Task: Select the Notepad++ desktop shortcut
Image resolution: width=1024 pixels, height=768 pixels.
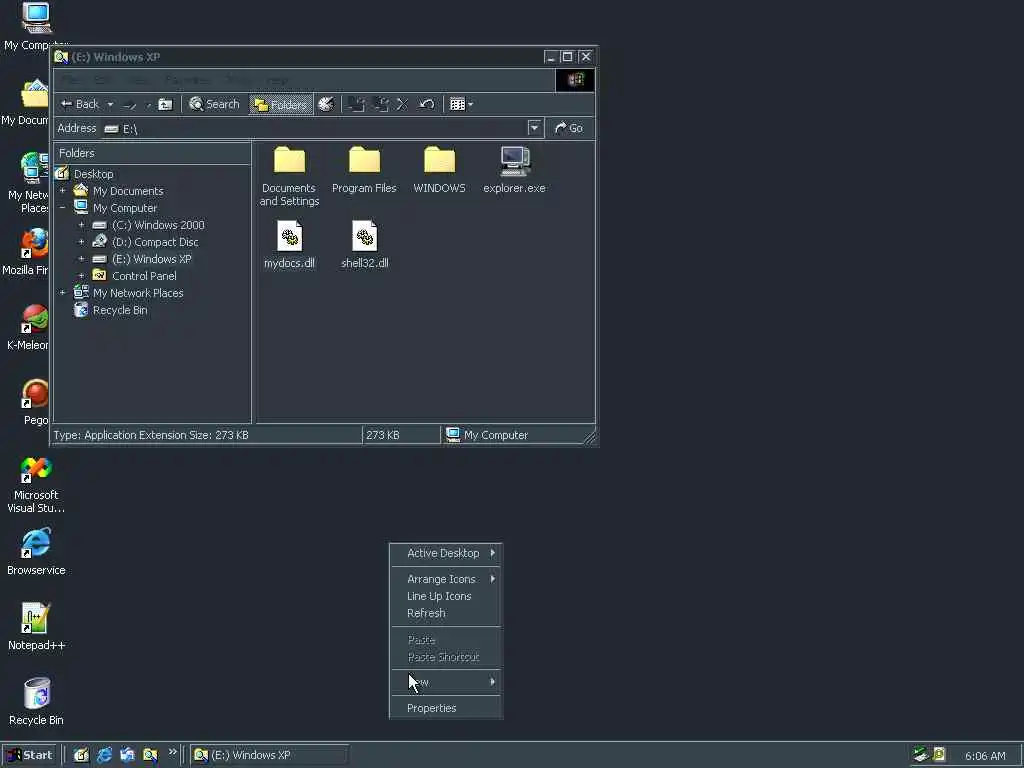Action: [36, 627]
